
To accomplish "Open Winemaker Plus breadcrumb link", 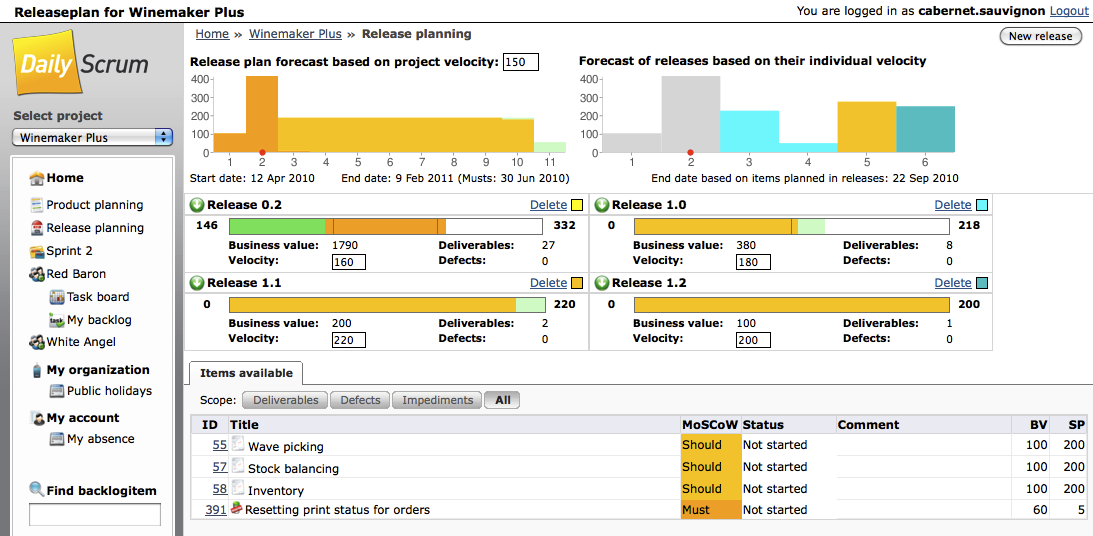I will (296, 33).
